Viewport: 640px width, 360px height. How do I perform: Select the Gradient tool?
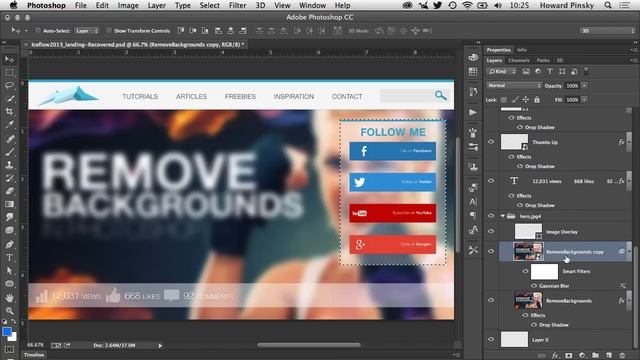coord(9,204)
